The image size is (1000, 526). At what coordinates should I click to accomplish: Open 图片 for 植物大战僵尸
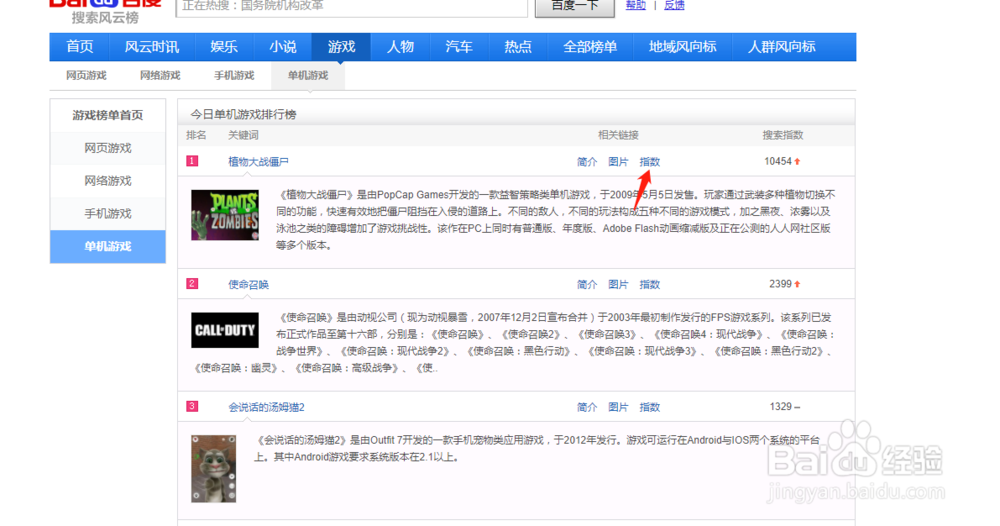[x=618, y=162]
